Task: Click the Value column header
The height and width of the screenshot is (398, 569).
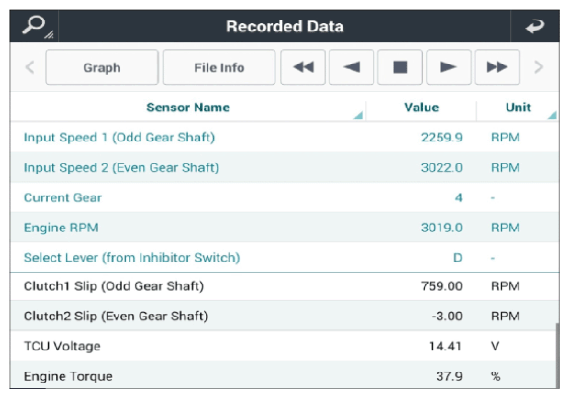Action: 421,107
